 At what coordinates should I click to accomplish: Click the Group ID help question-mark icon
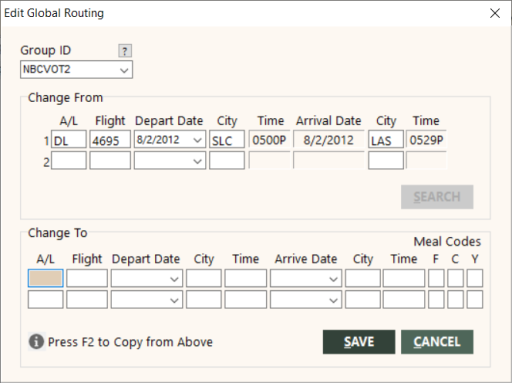click(x=125, y=51)
